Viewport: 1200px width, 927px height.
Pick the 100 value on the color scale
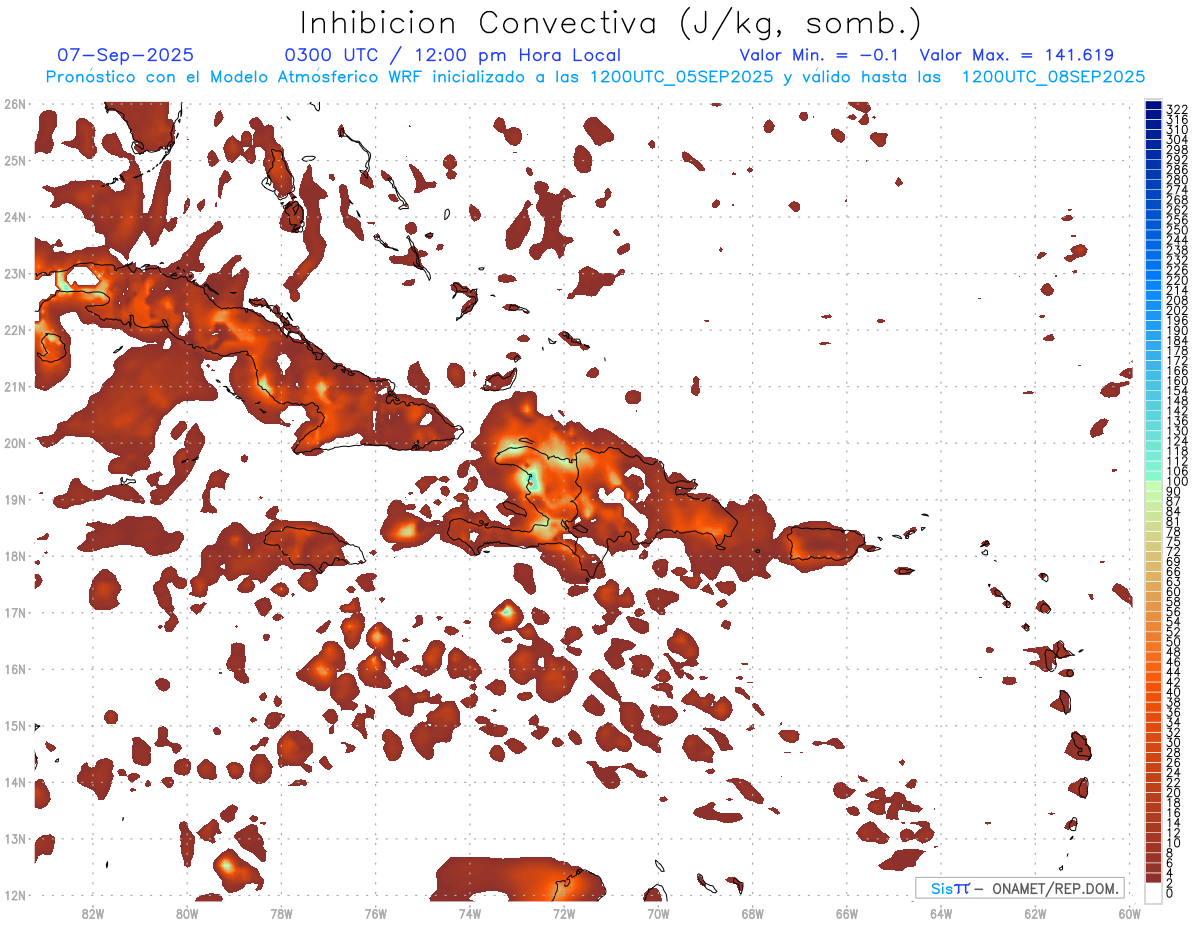[1153, 481]
